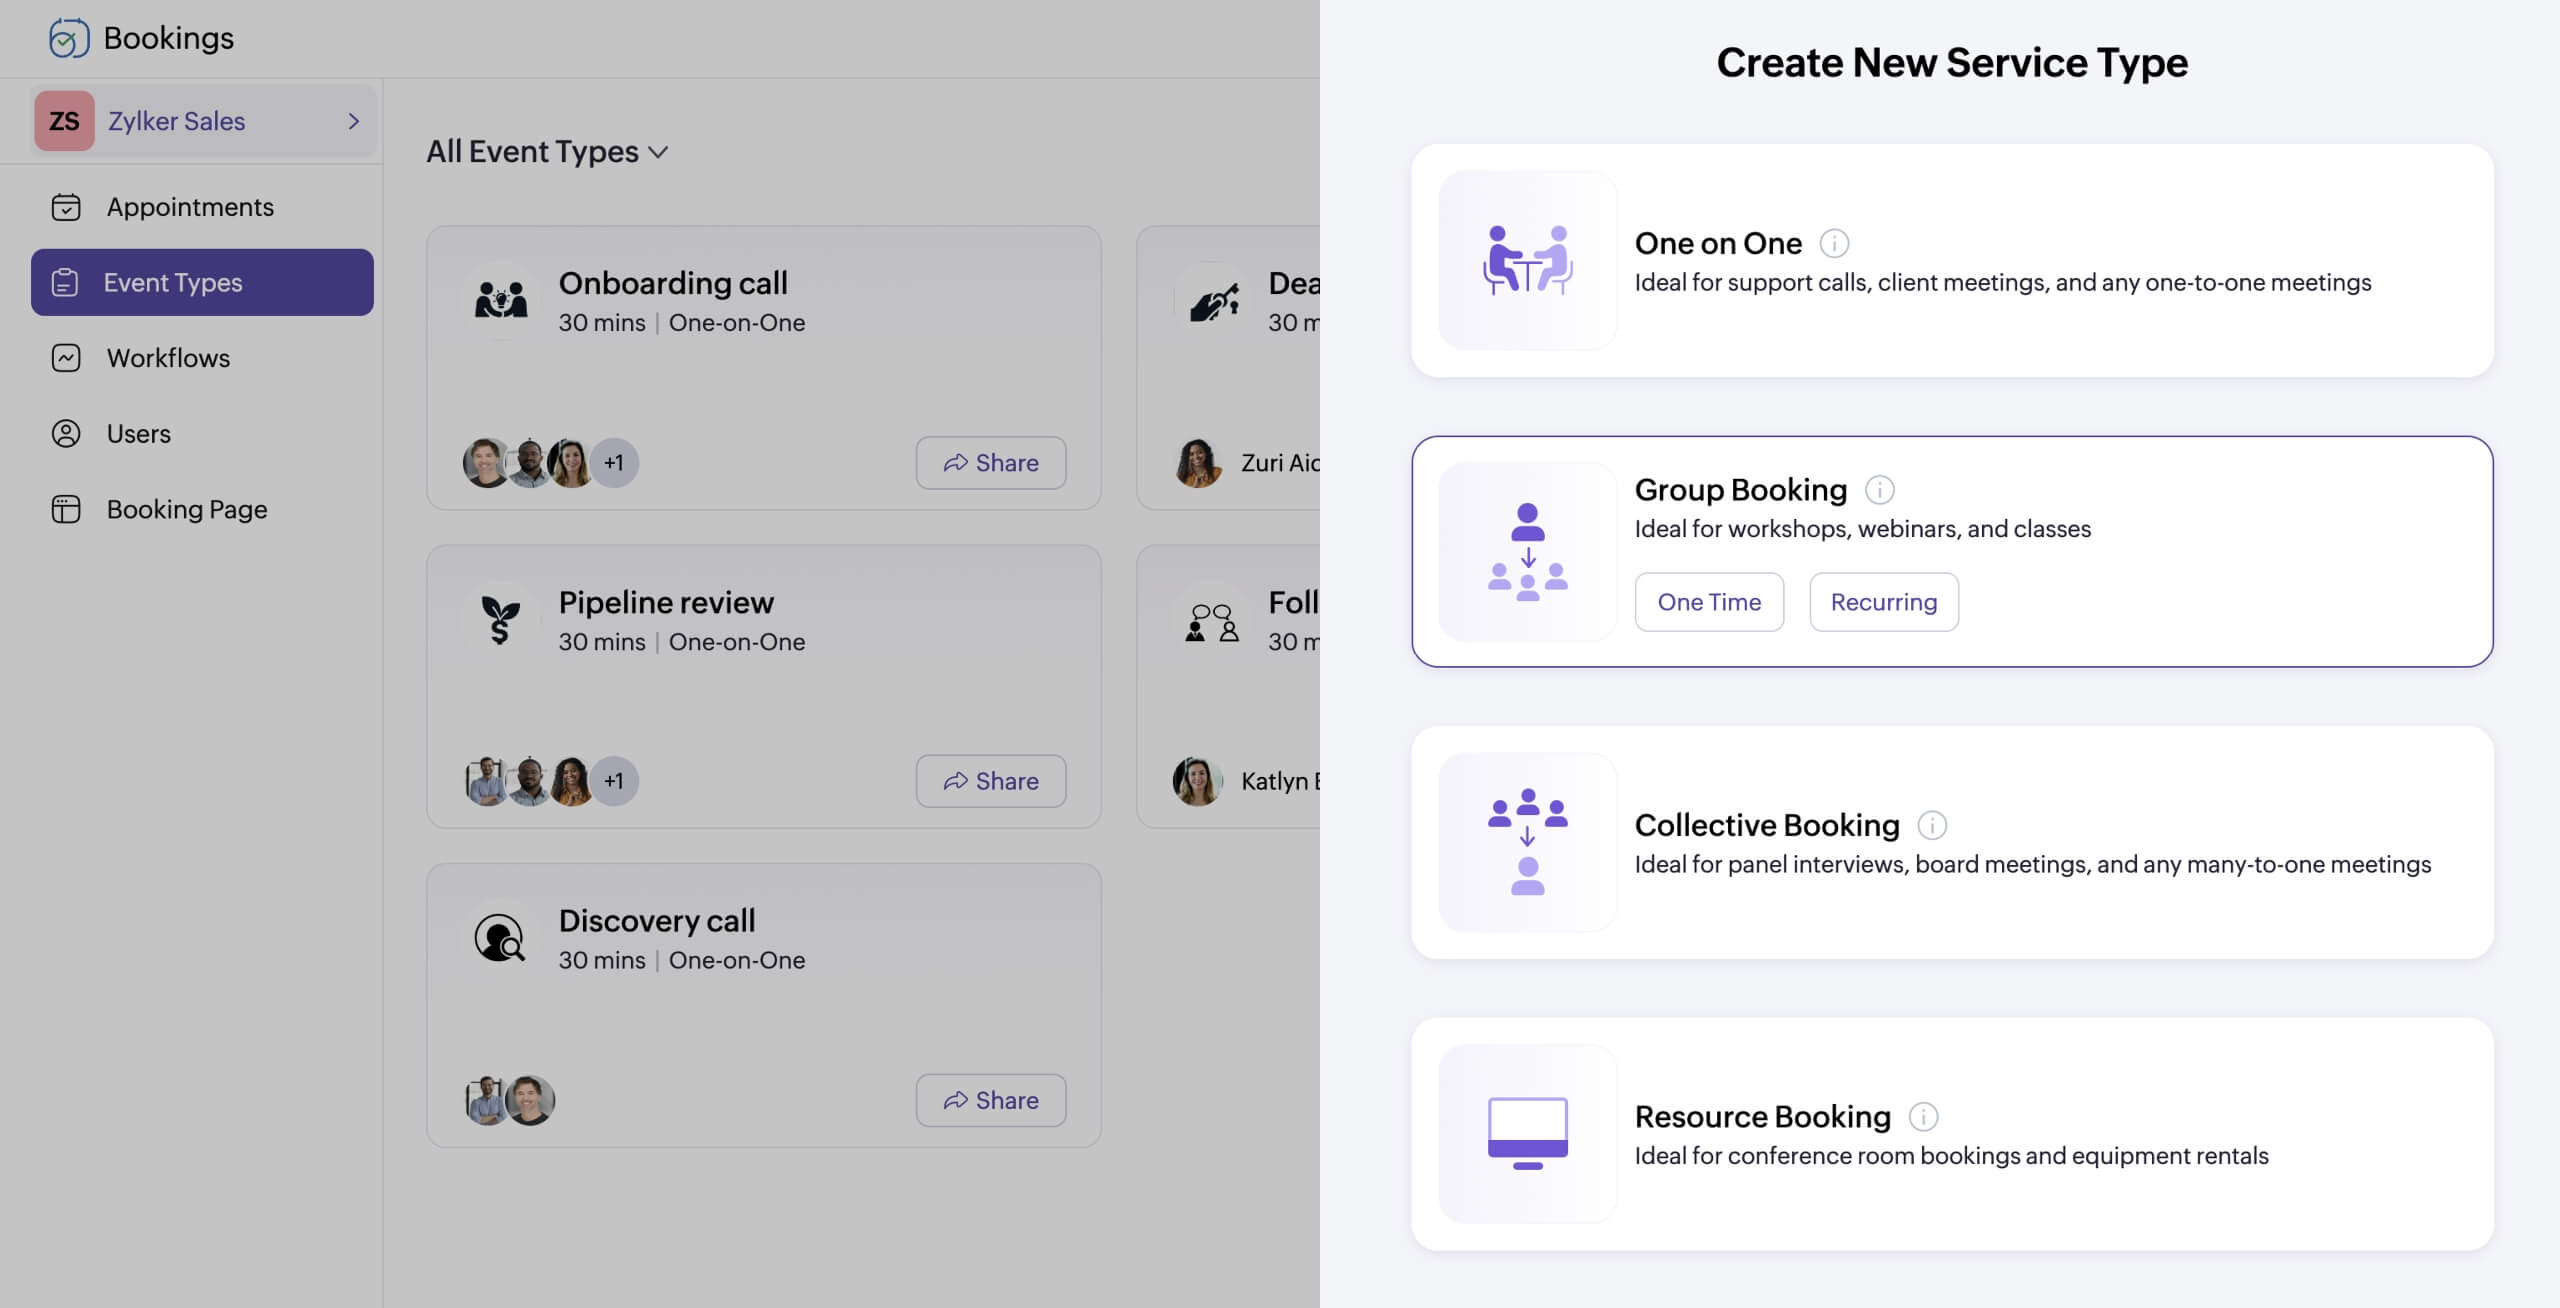Click the +1 badge on Onboarding call
This screenshot has width=2560, height=1308.
(x=614, y=463)
